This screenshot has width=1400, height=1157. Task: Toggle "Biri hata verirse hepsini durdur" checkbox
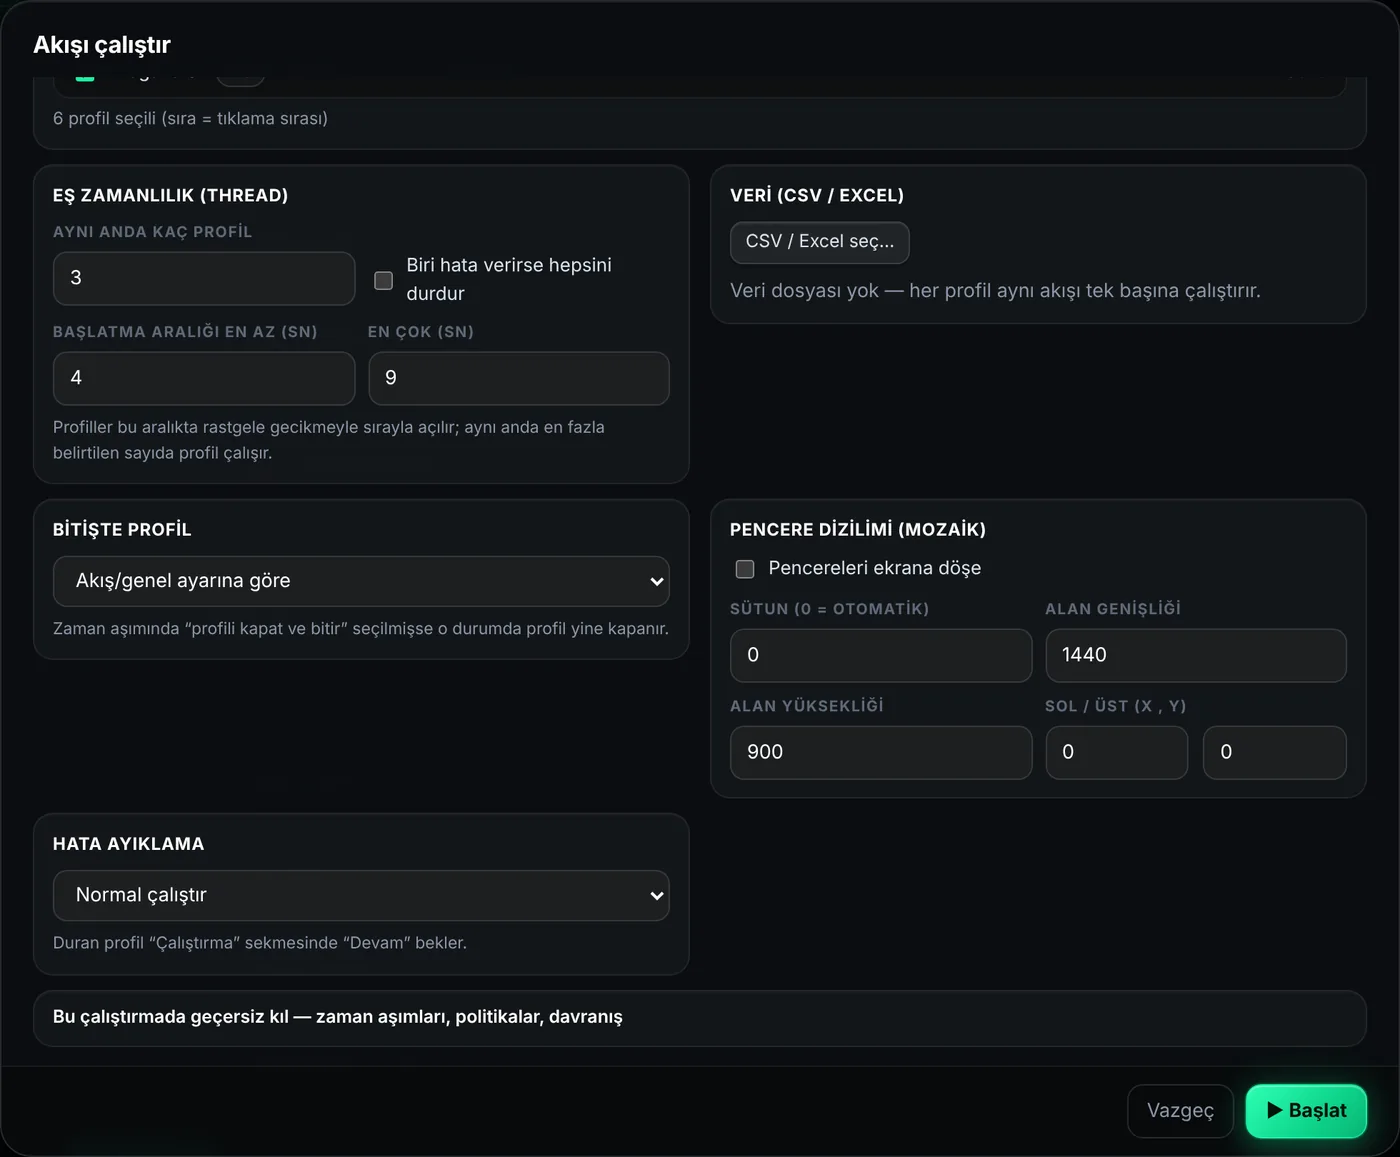tap(383, 280)
